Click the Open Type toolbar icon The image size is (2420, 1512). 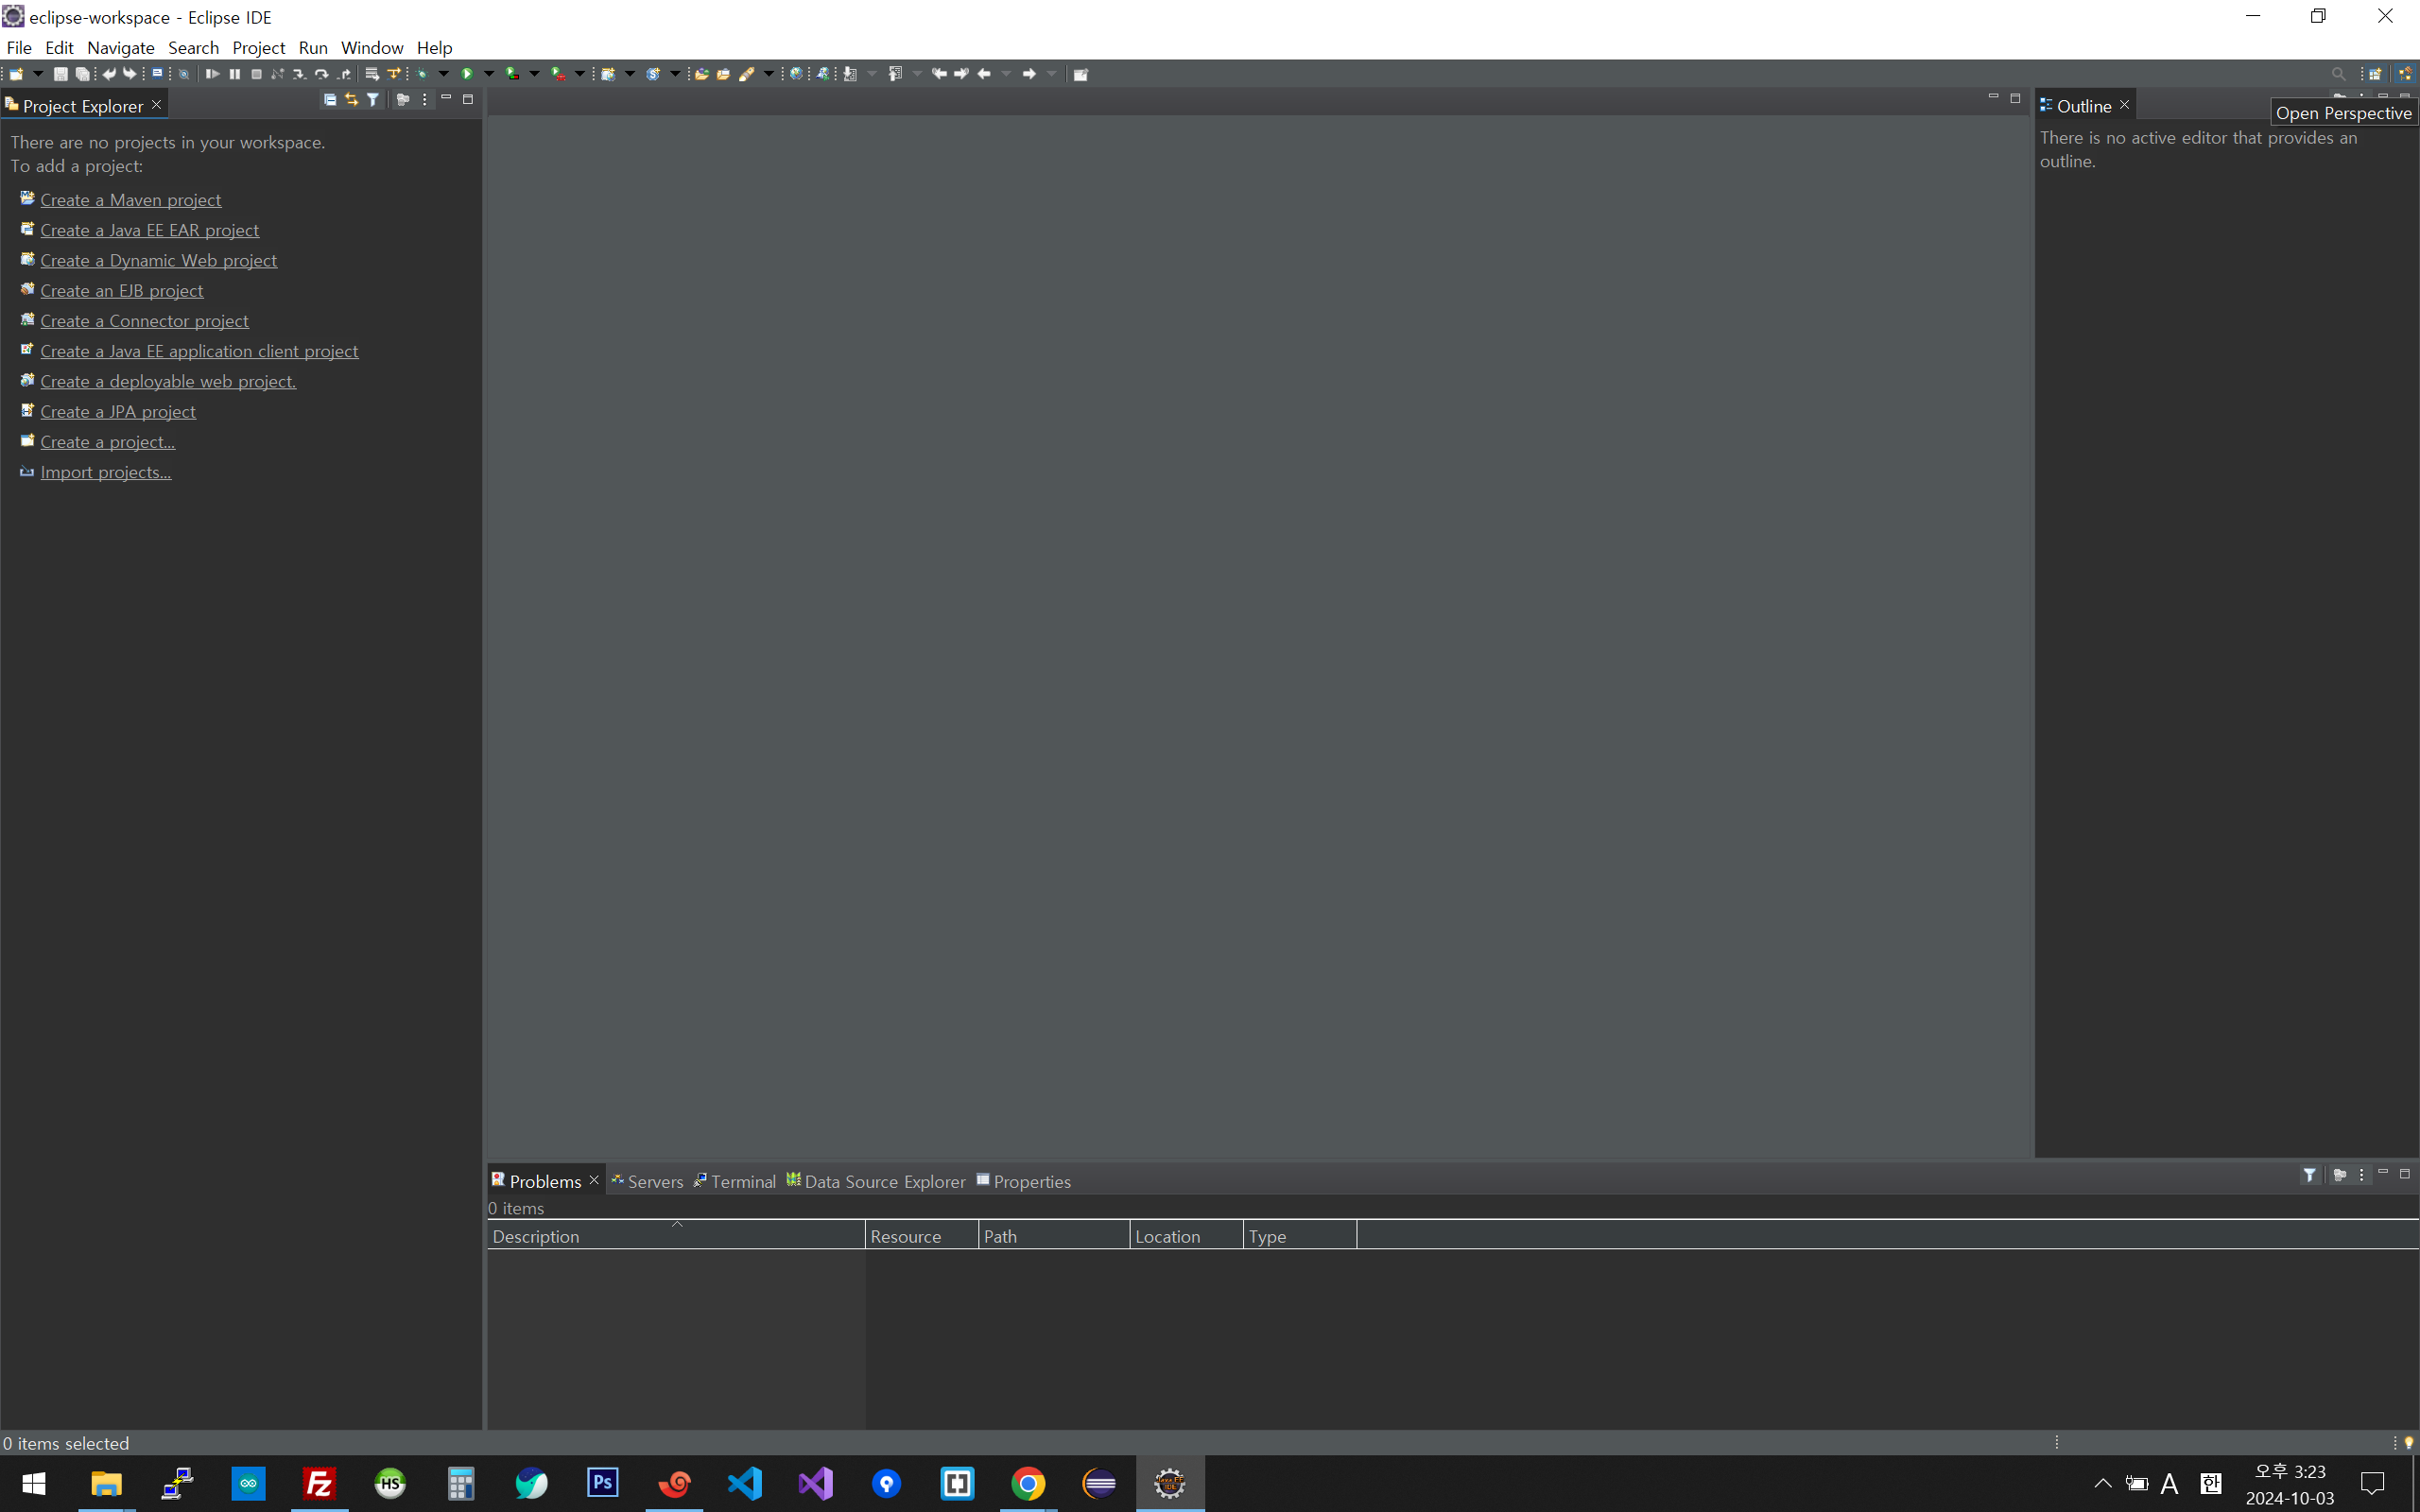tap(701, 74)
